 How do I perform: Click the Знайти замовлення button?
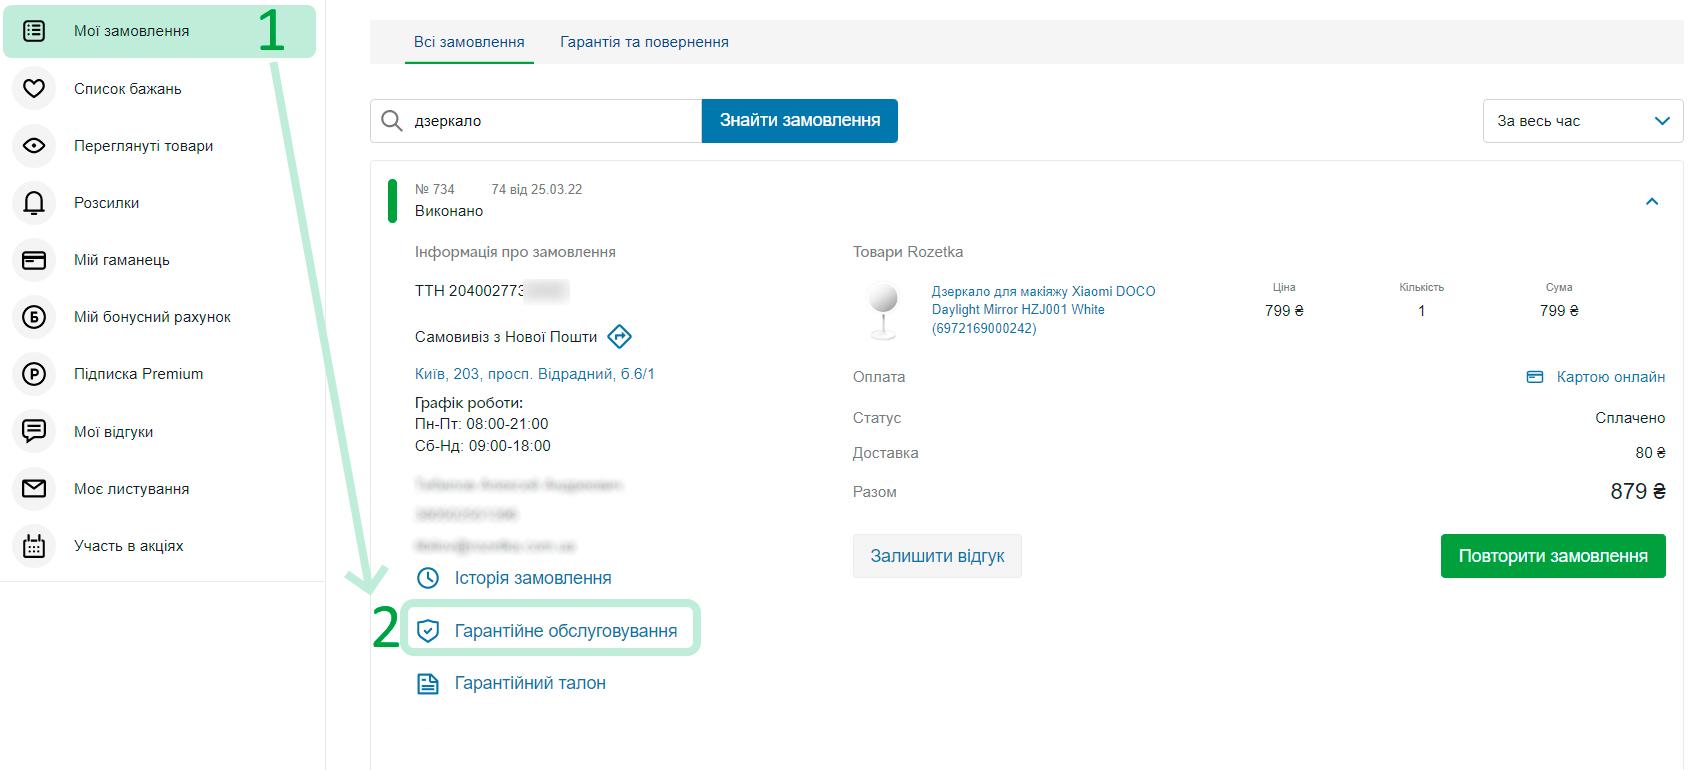[800, 121]
